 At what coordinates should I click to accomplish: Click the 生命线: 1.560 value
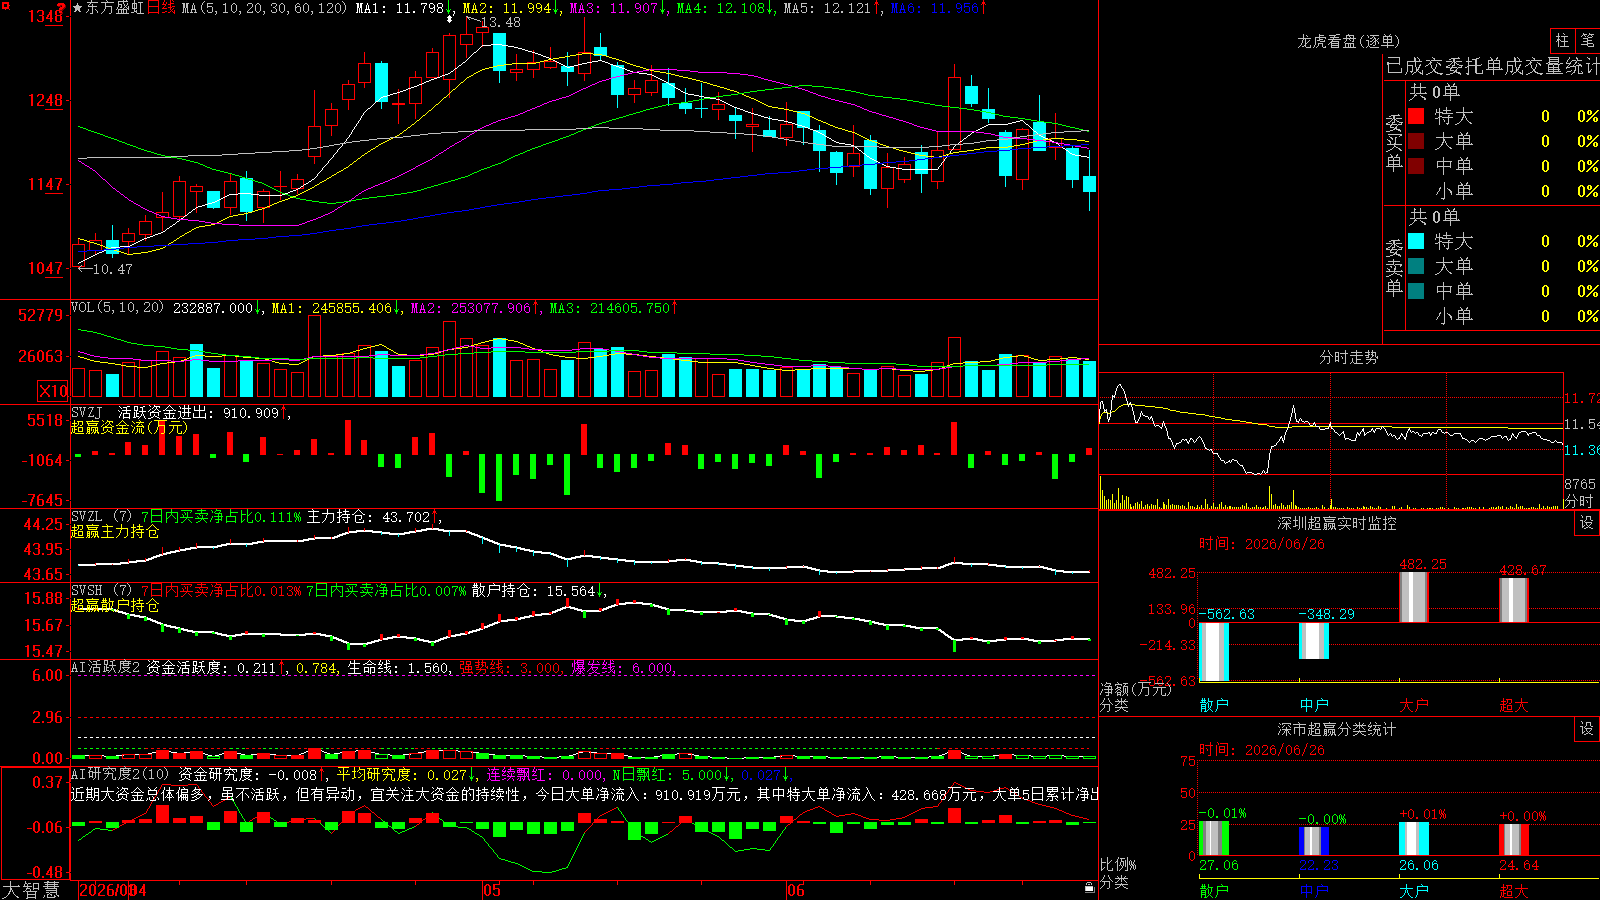(398, 668)
